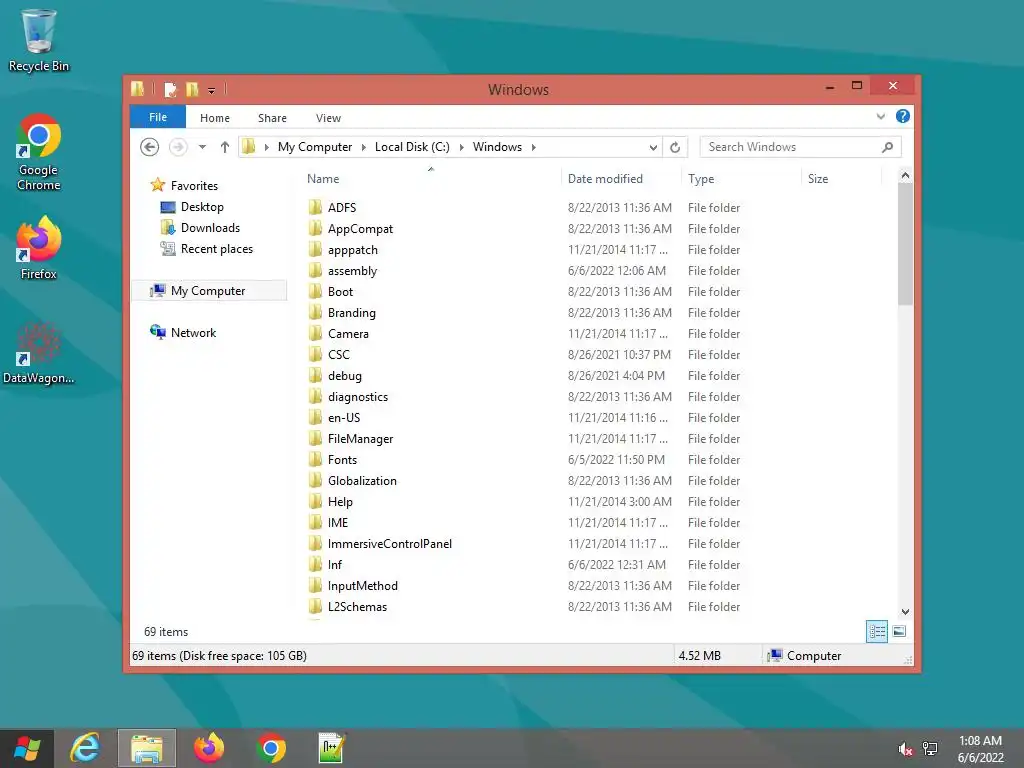This screenshot has height=768, width=1024.
Task: Expand the chevron after My Computer breadcrumb
Action: click(364, 147)
